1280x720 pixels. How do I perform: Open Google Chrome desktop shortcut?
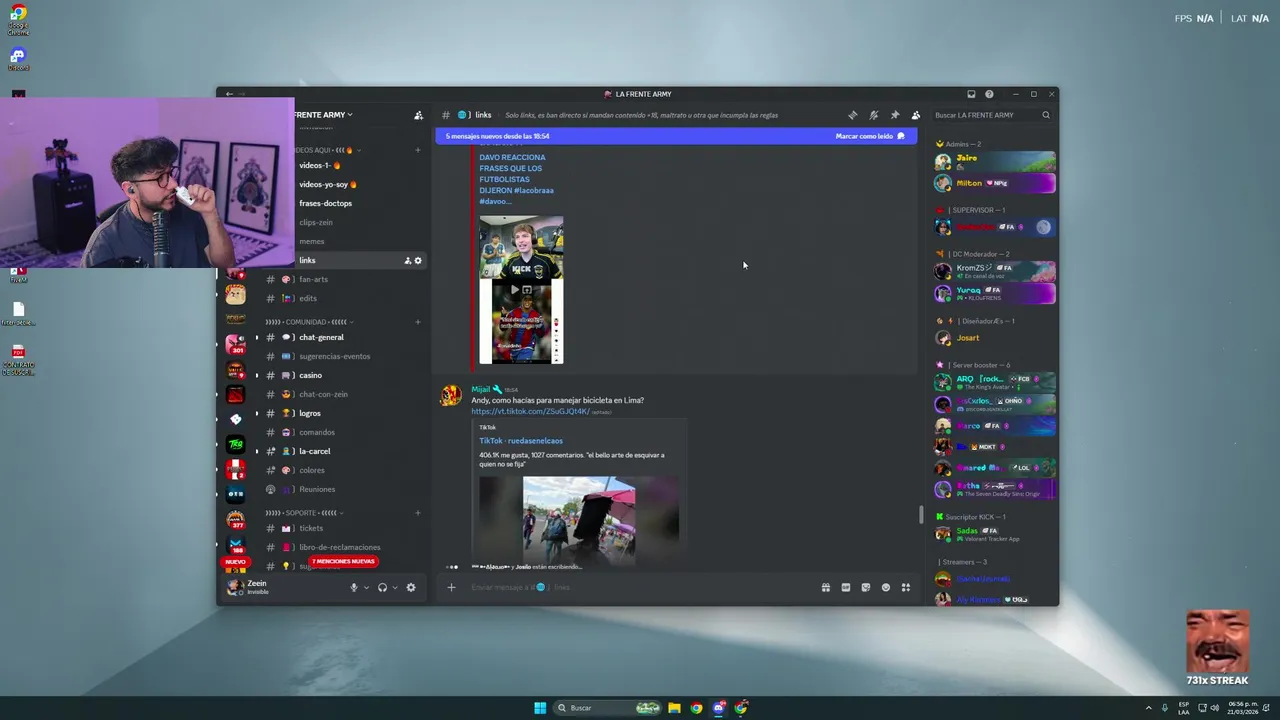18,20
